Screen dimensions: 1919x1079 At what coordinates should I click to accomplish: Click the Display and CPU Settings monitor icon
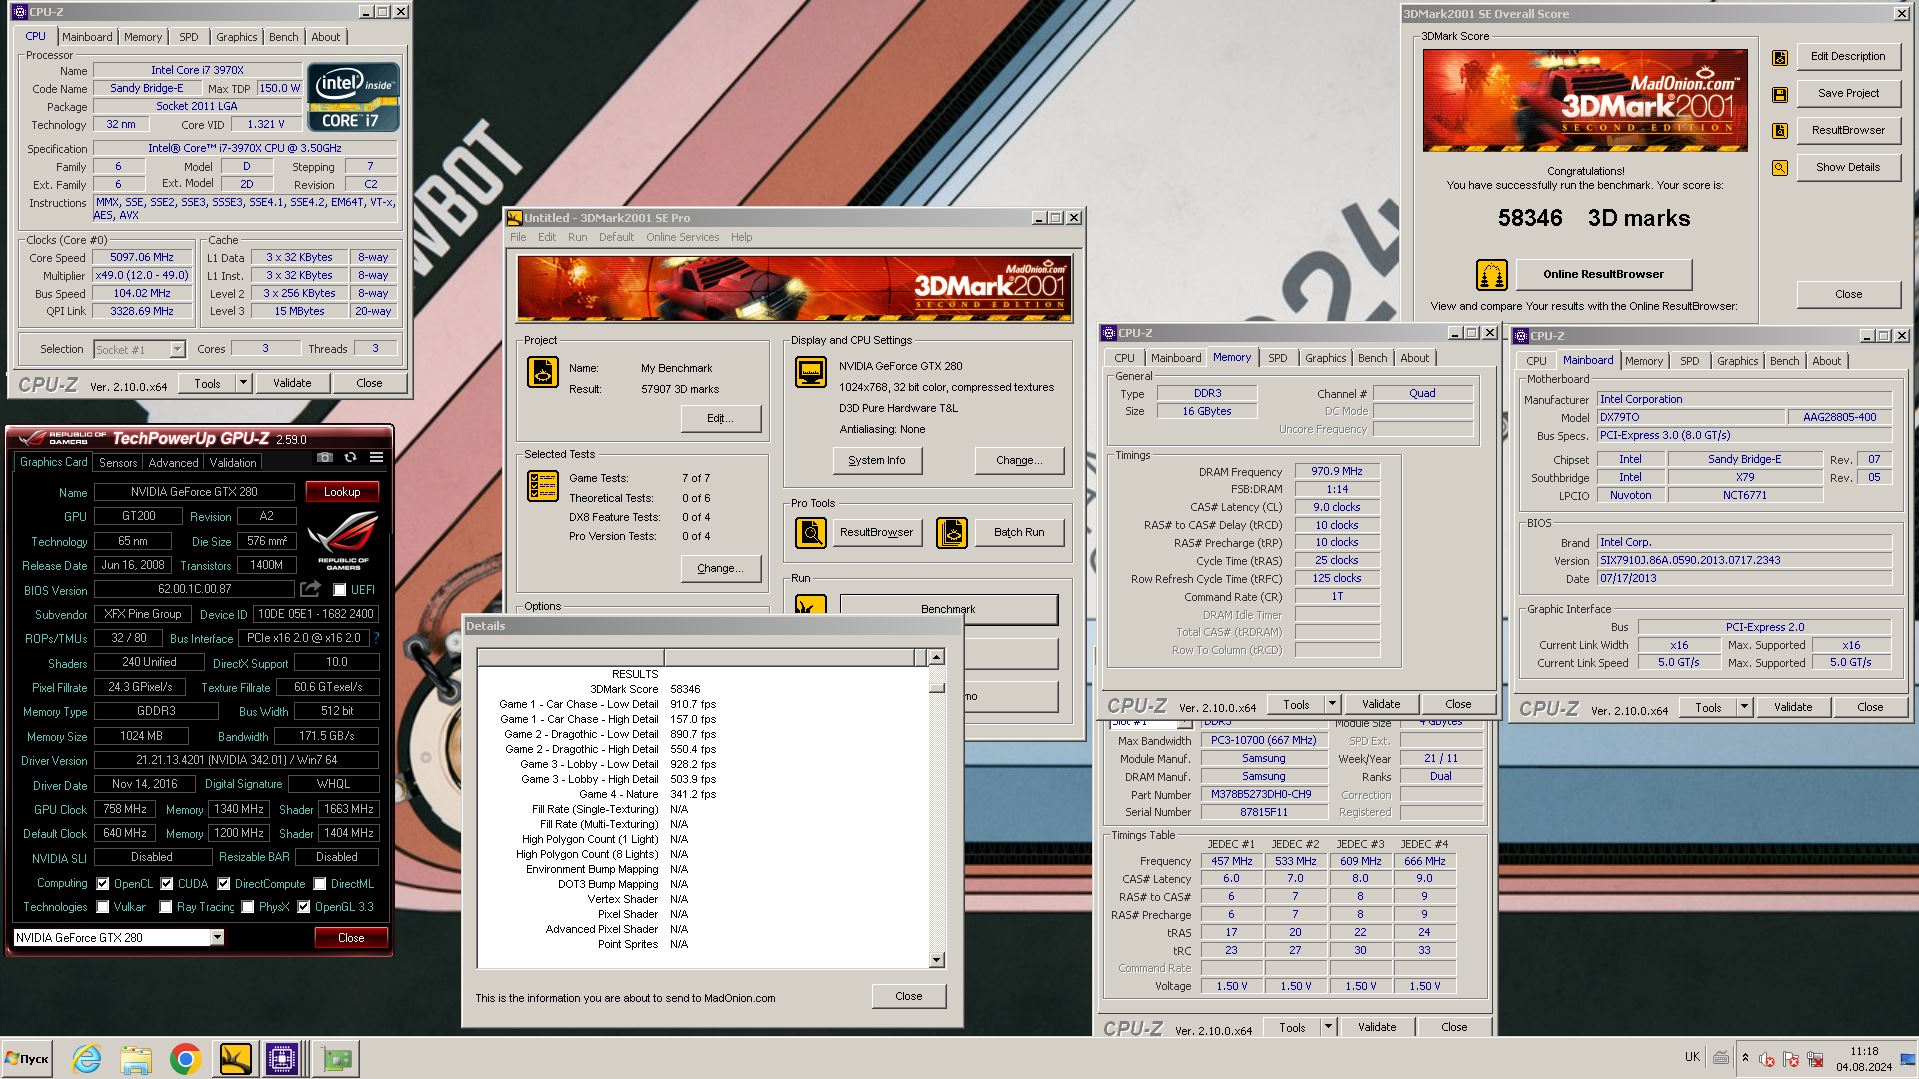point(811,372)
